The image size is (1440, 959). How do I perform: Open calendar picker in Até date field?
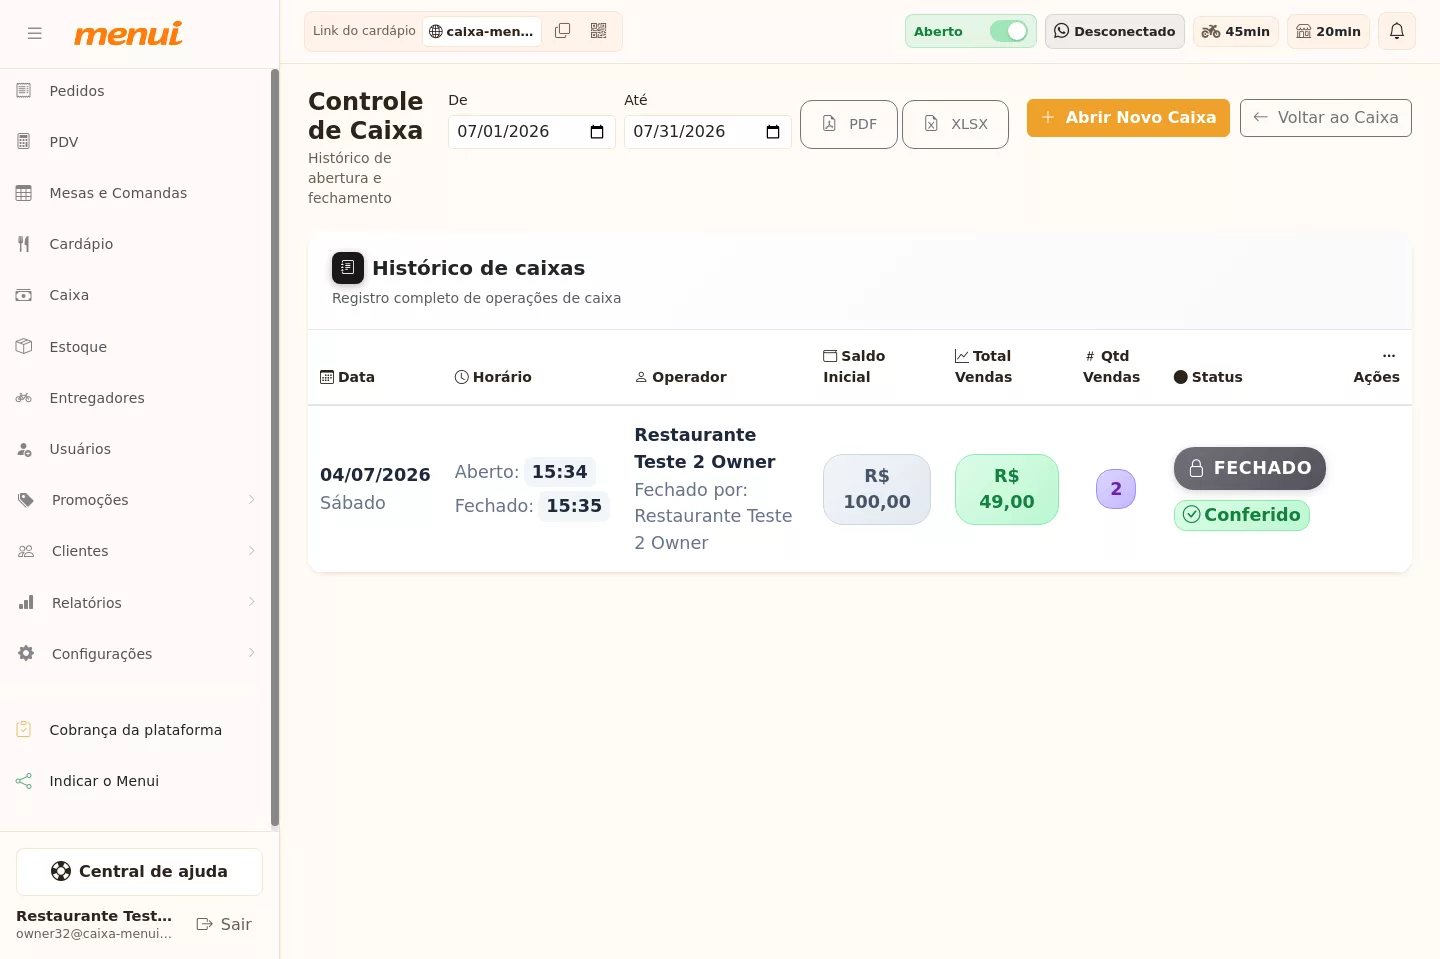point(773,132)
